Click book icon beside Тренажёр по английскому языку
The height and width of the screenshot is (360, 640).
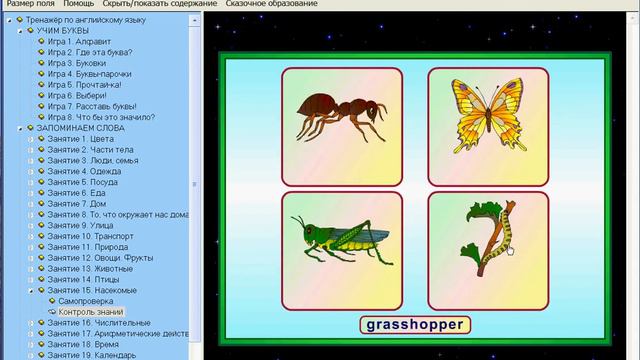pyautogui.click(x=20, y=20)
